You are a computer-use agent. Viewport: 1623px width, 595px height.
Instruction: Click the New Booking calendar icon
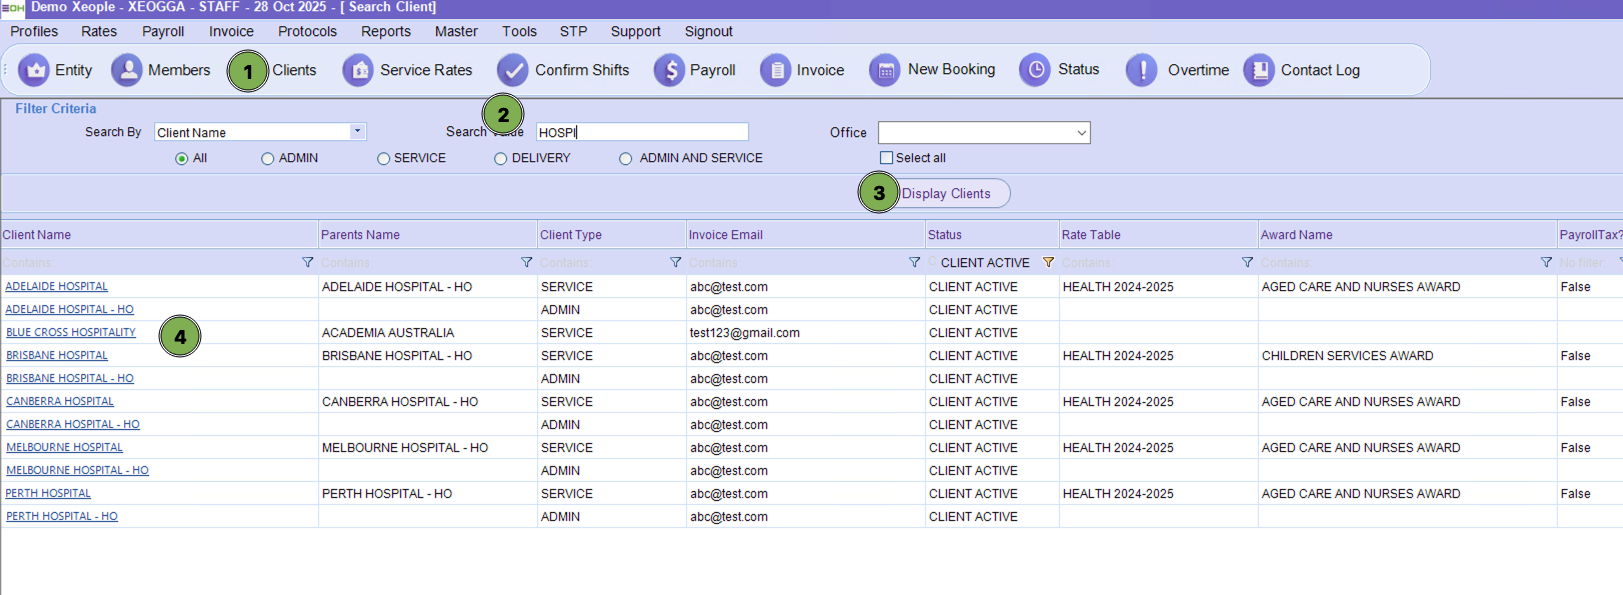tap(885, 70)
